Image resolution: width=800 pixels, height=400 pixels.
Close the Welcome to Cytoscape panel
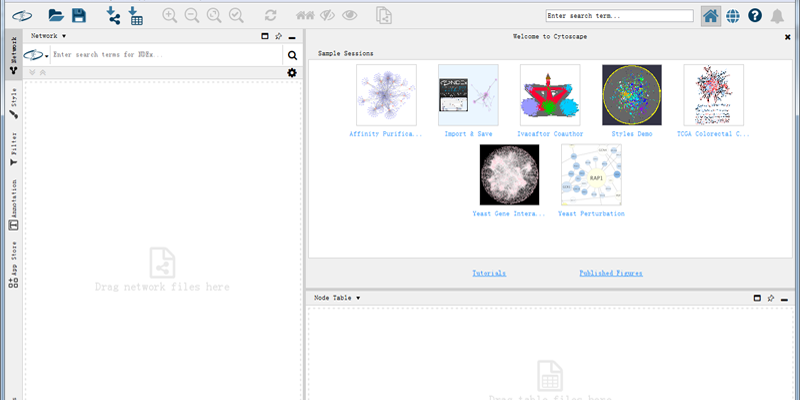tap(788, 37)
